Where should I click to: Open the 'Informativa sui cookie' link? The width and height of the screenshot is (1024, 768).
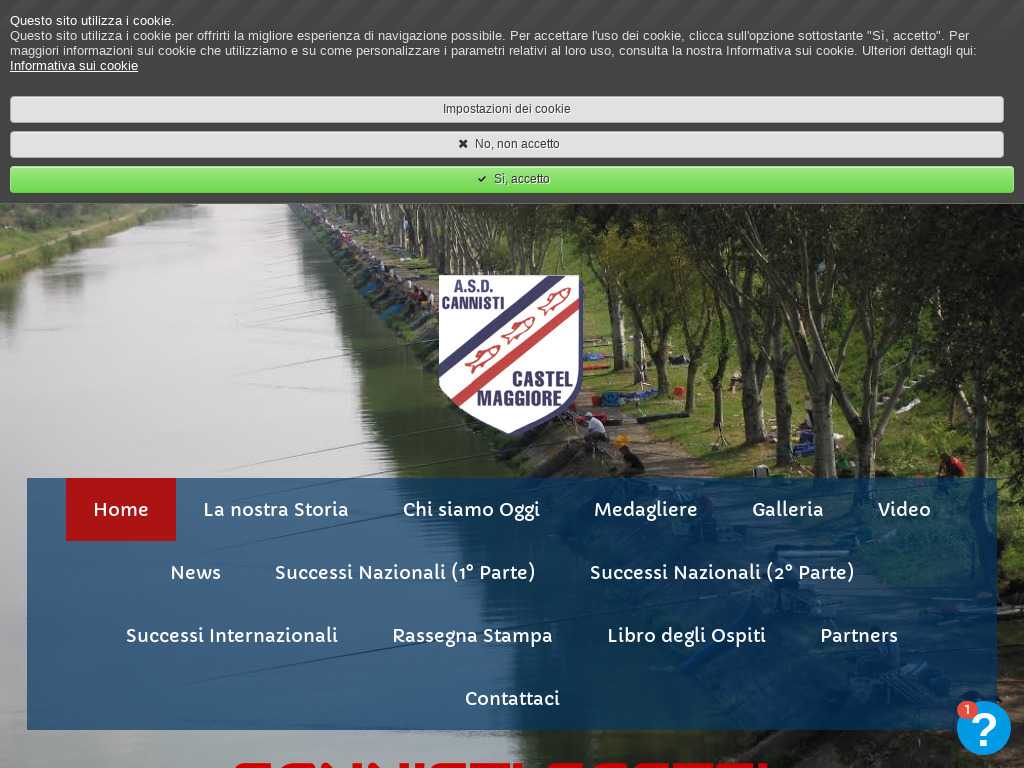[74, 66]
